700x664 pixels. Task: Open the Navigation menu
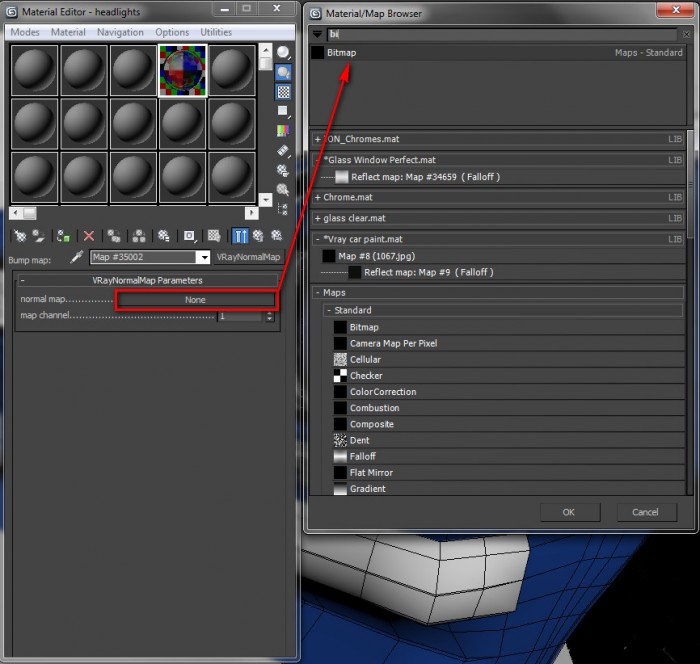120,32
